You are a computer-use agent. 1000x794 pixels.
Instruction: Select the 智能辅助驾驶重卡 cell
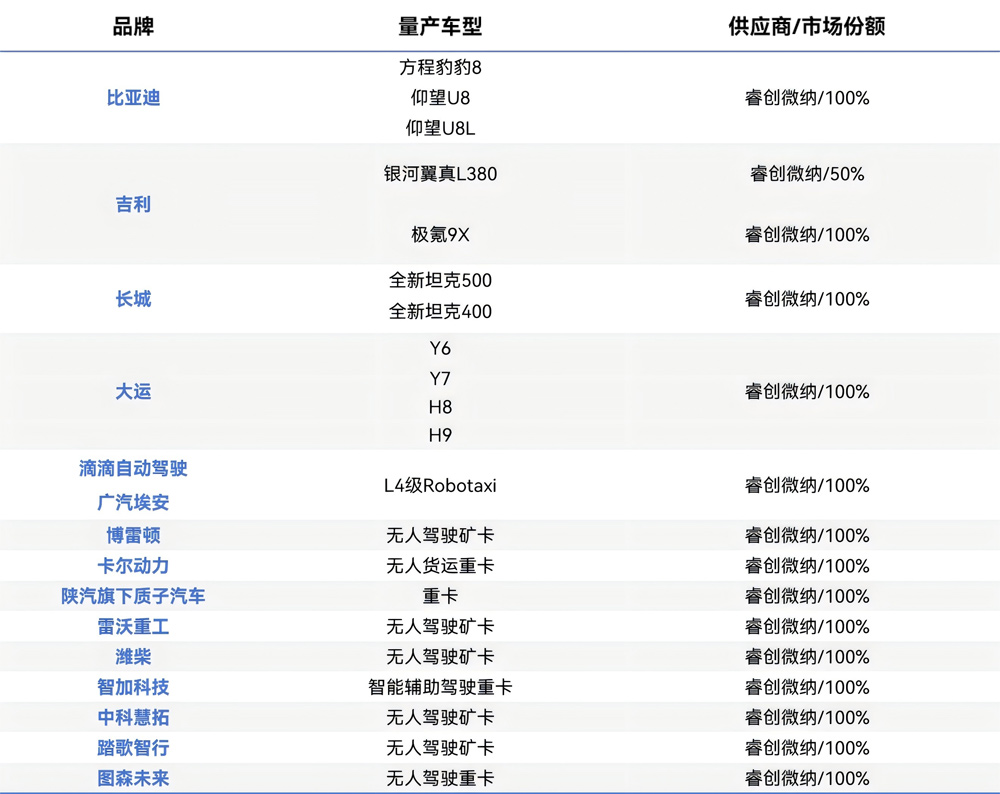(x=440, y=687)
